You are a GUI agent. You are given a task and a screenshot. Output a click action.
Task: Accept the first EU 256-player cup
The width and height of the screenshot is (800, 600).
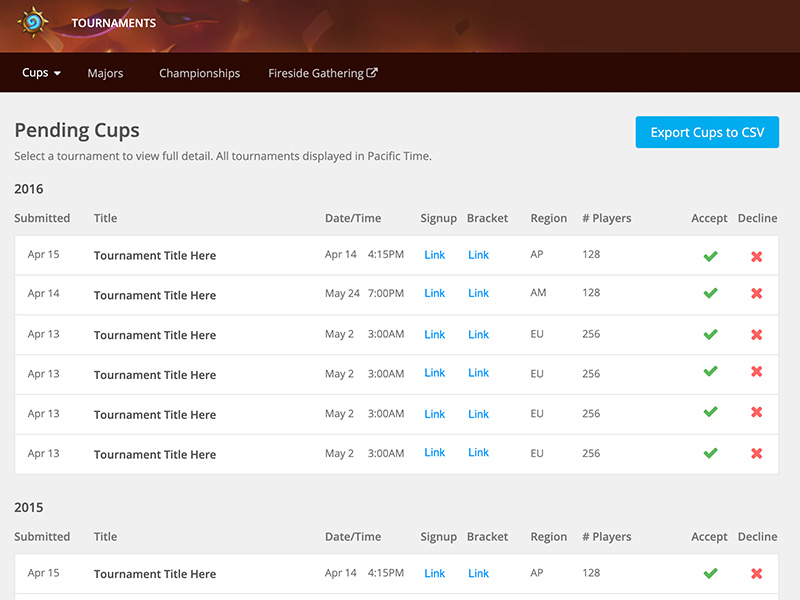(710, 334)
